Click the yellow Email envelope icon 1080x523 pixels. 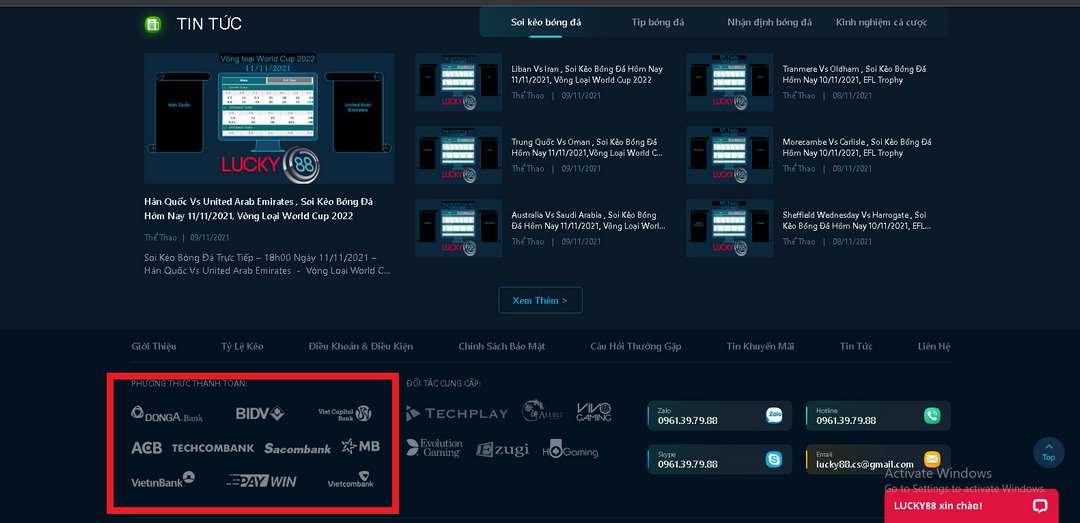click(932, 459)
